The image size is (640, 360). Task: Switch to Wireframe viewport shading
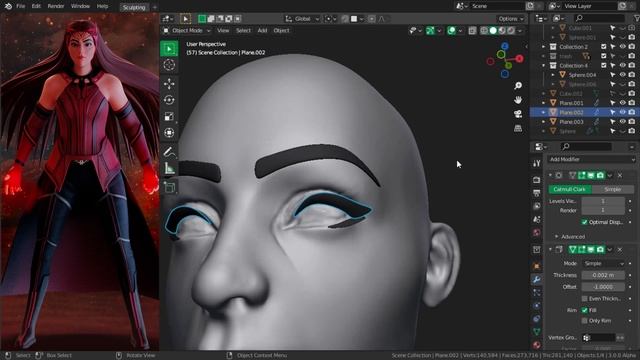(x=484, y=31)
